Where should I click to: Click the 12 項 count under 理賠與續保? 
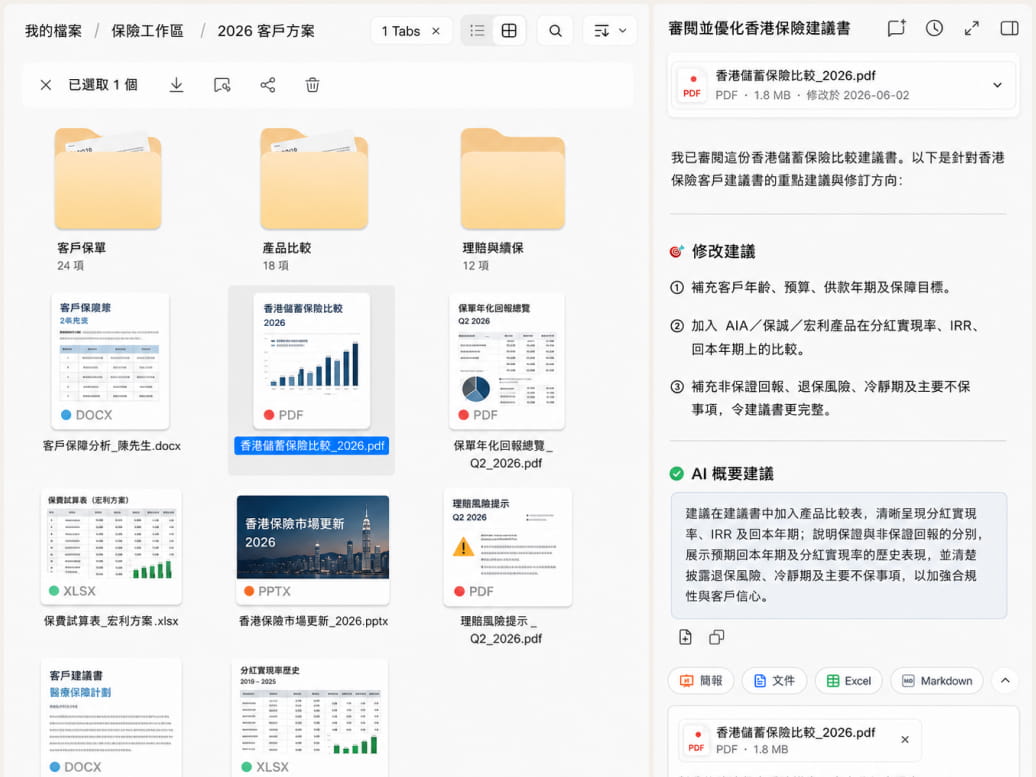[475, 266]
